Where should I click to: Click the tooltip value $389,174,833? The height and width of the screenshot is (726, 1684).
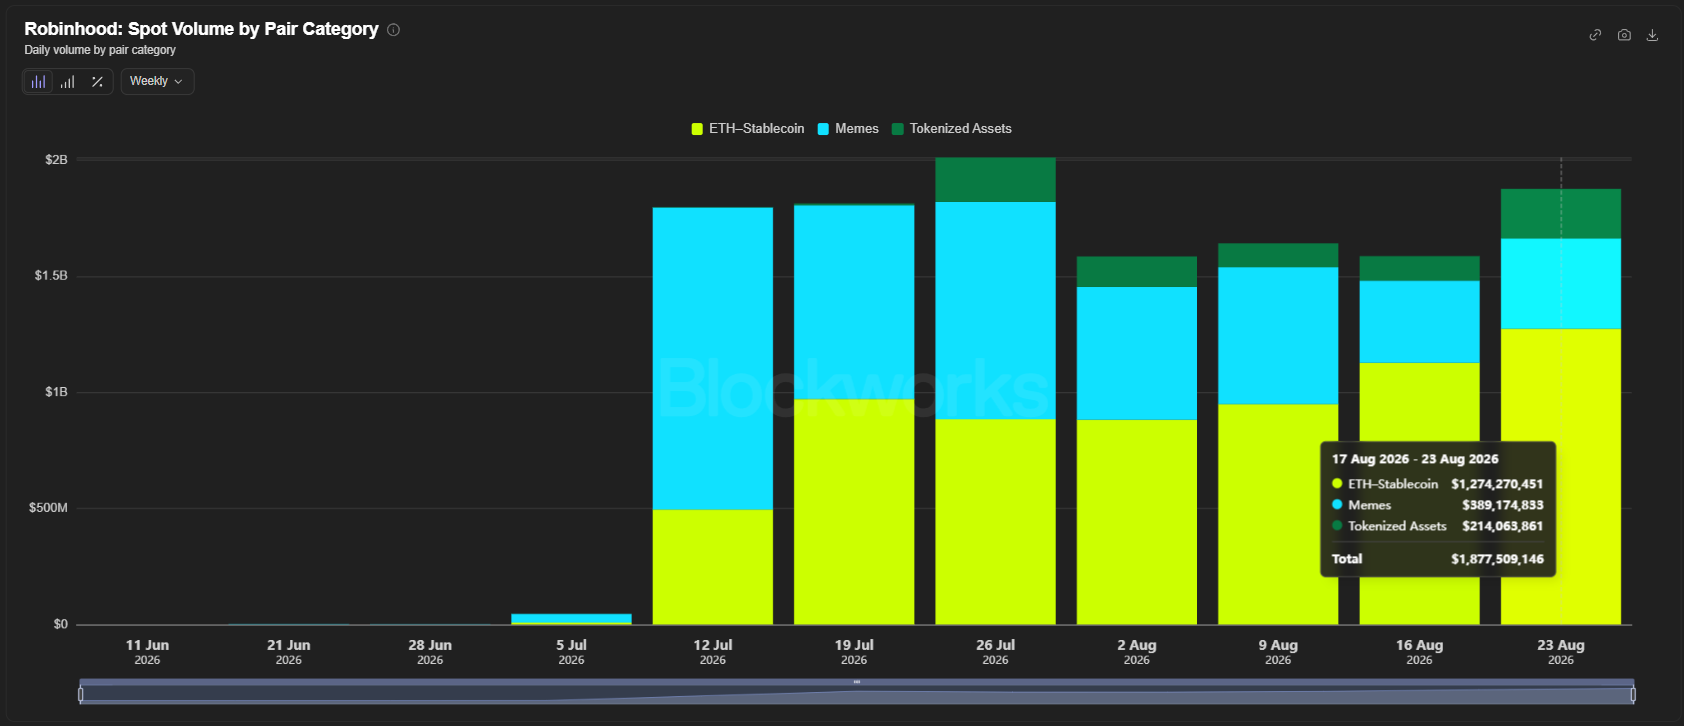click(x=1502, y=505)
